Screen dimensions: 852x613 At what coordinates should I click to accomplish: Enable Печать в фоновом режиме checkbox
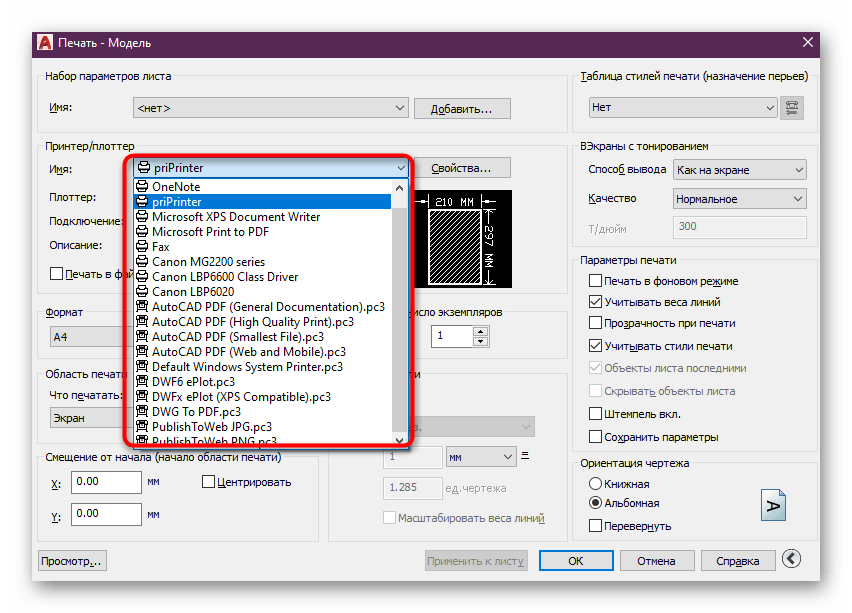[596, 282]
